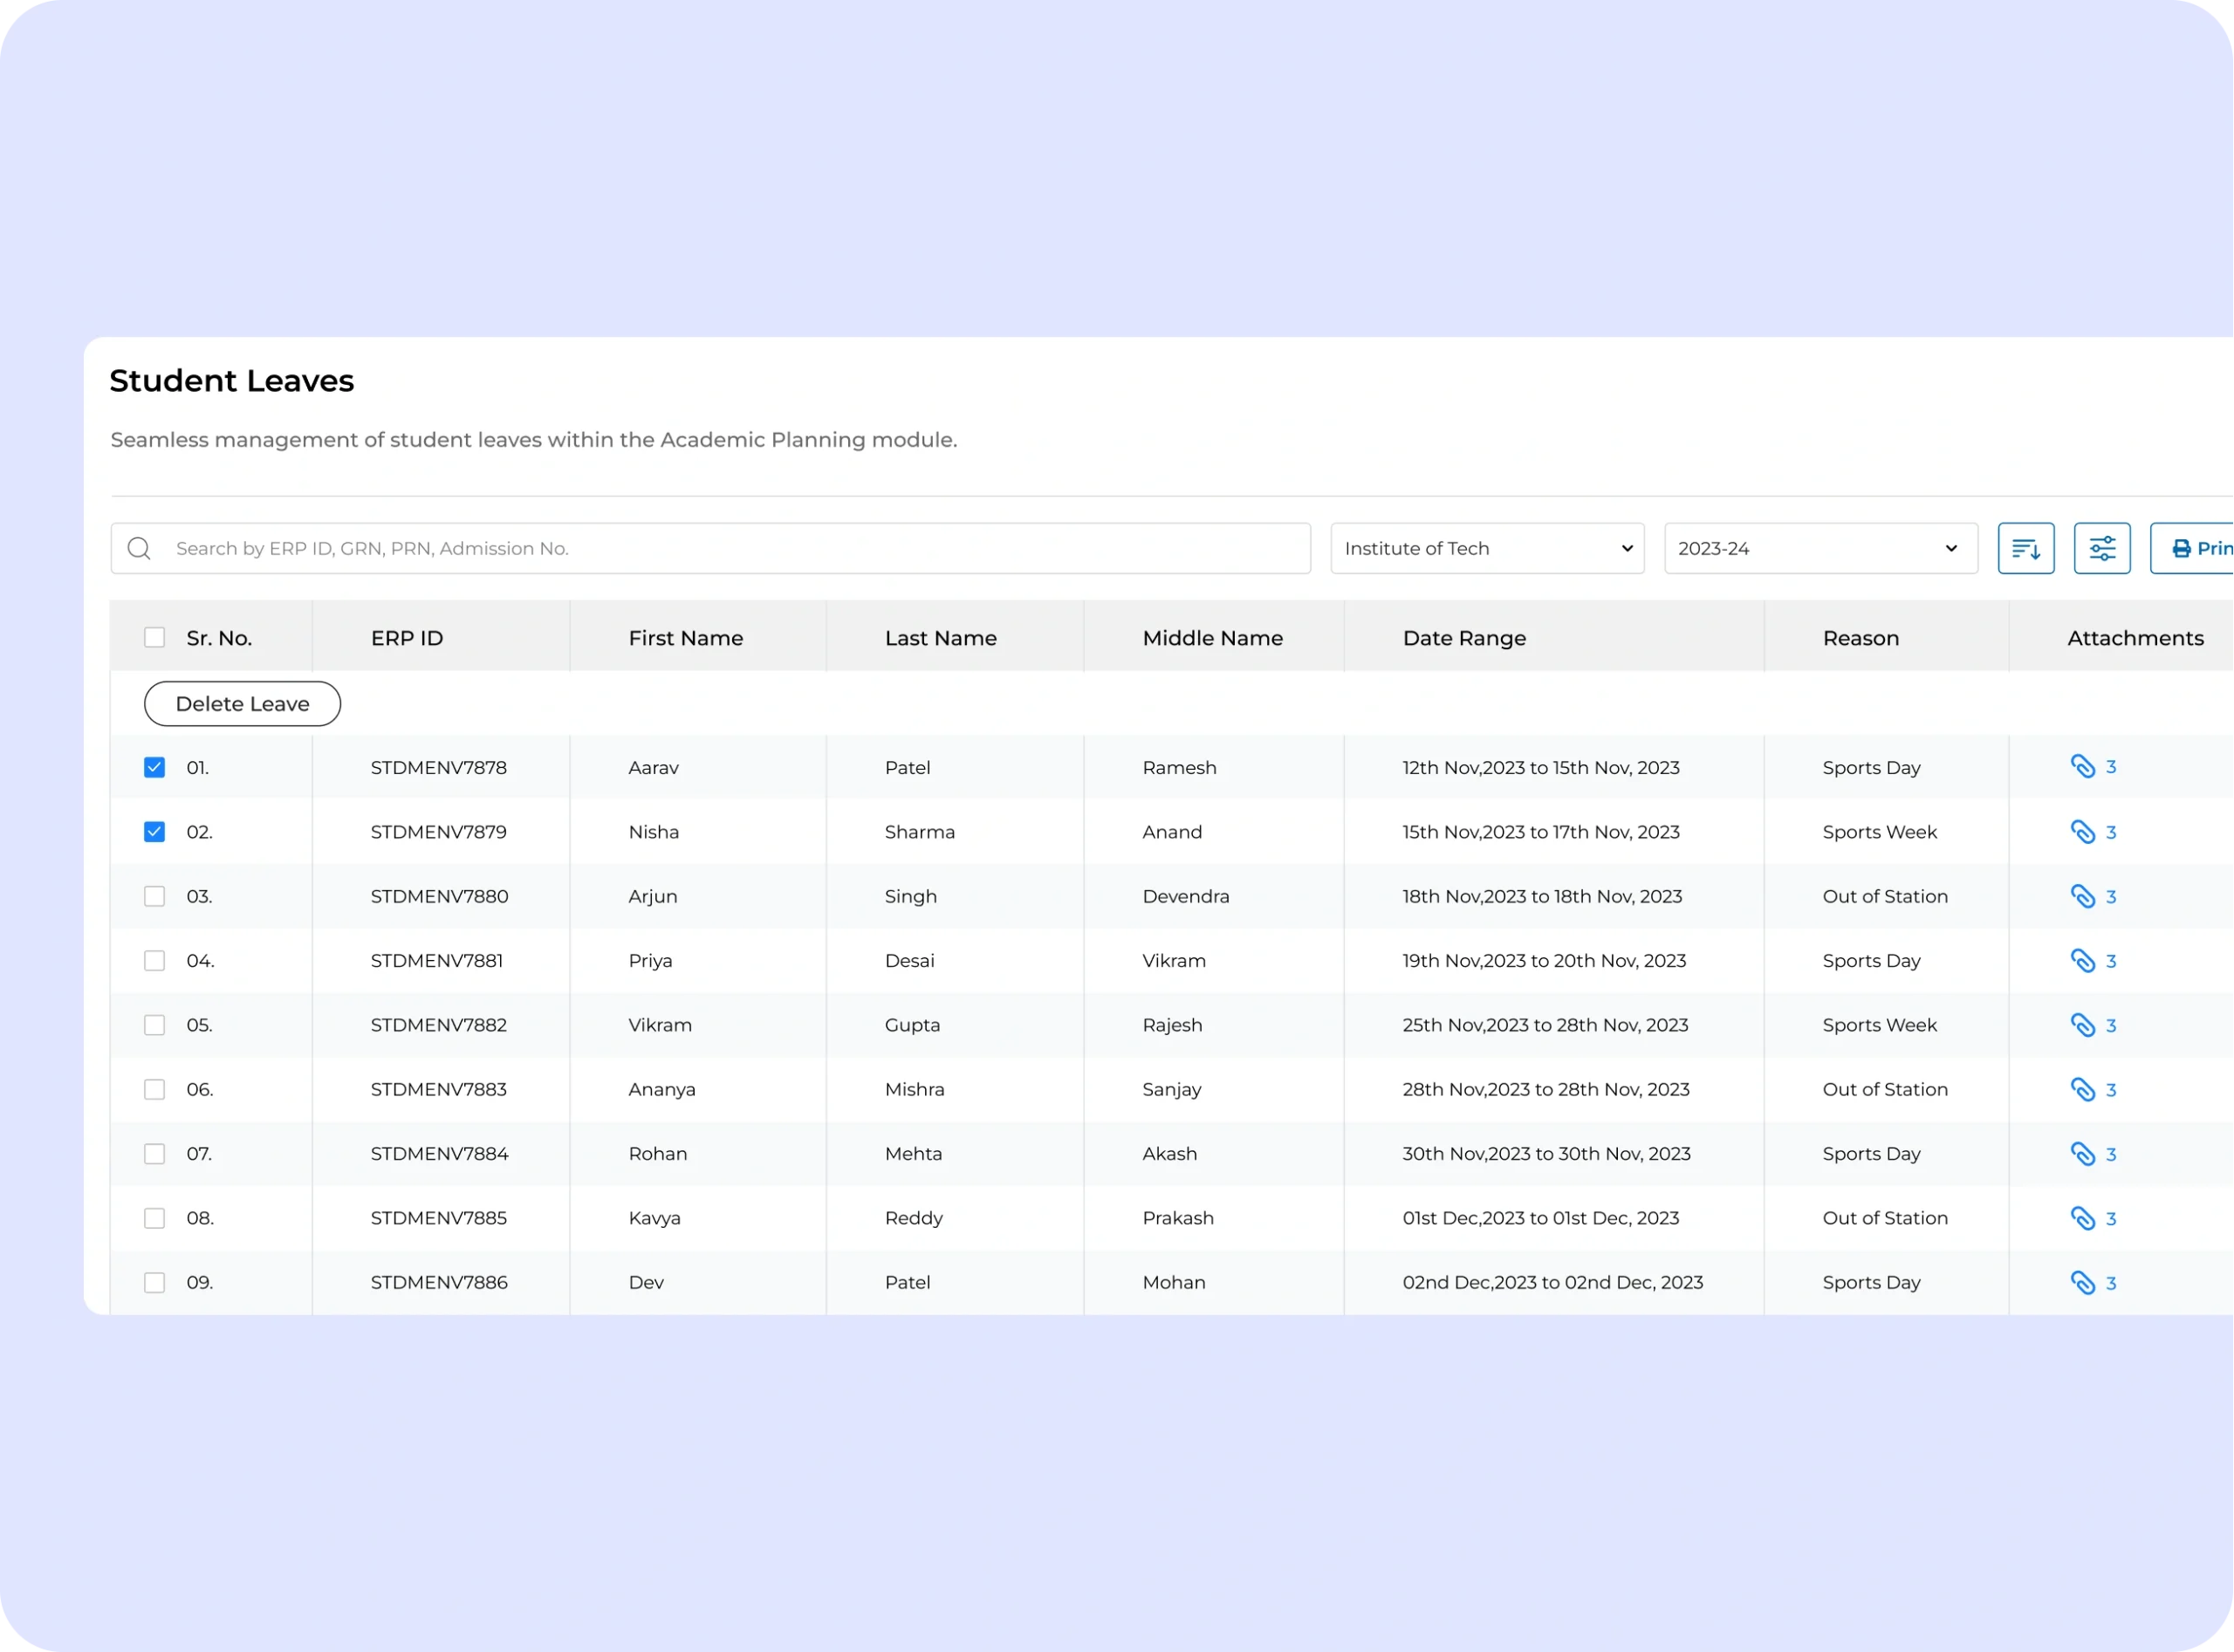Open the Institute of Tech dropdown
The height and width of the screenshot is (1652, 2234).
[x=1486, y=548]
